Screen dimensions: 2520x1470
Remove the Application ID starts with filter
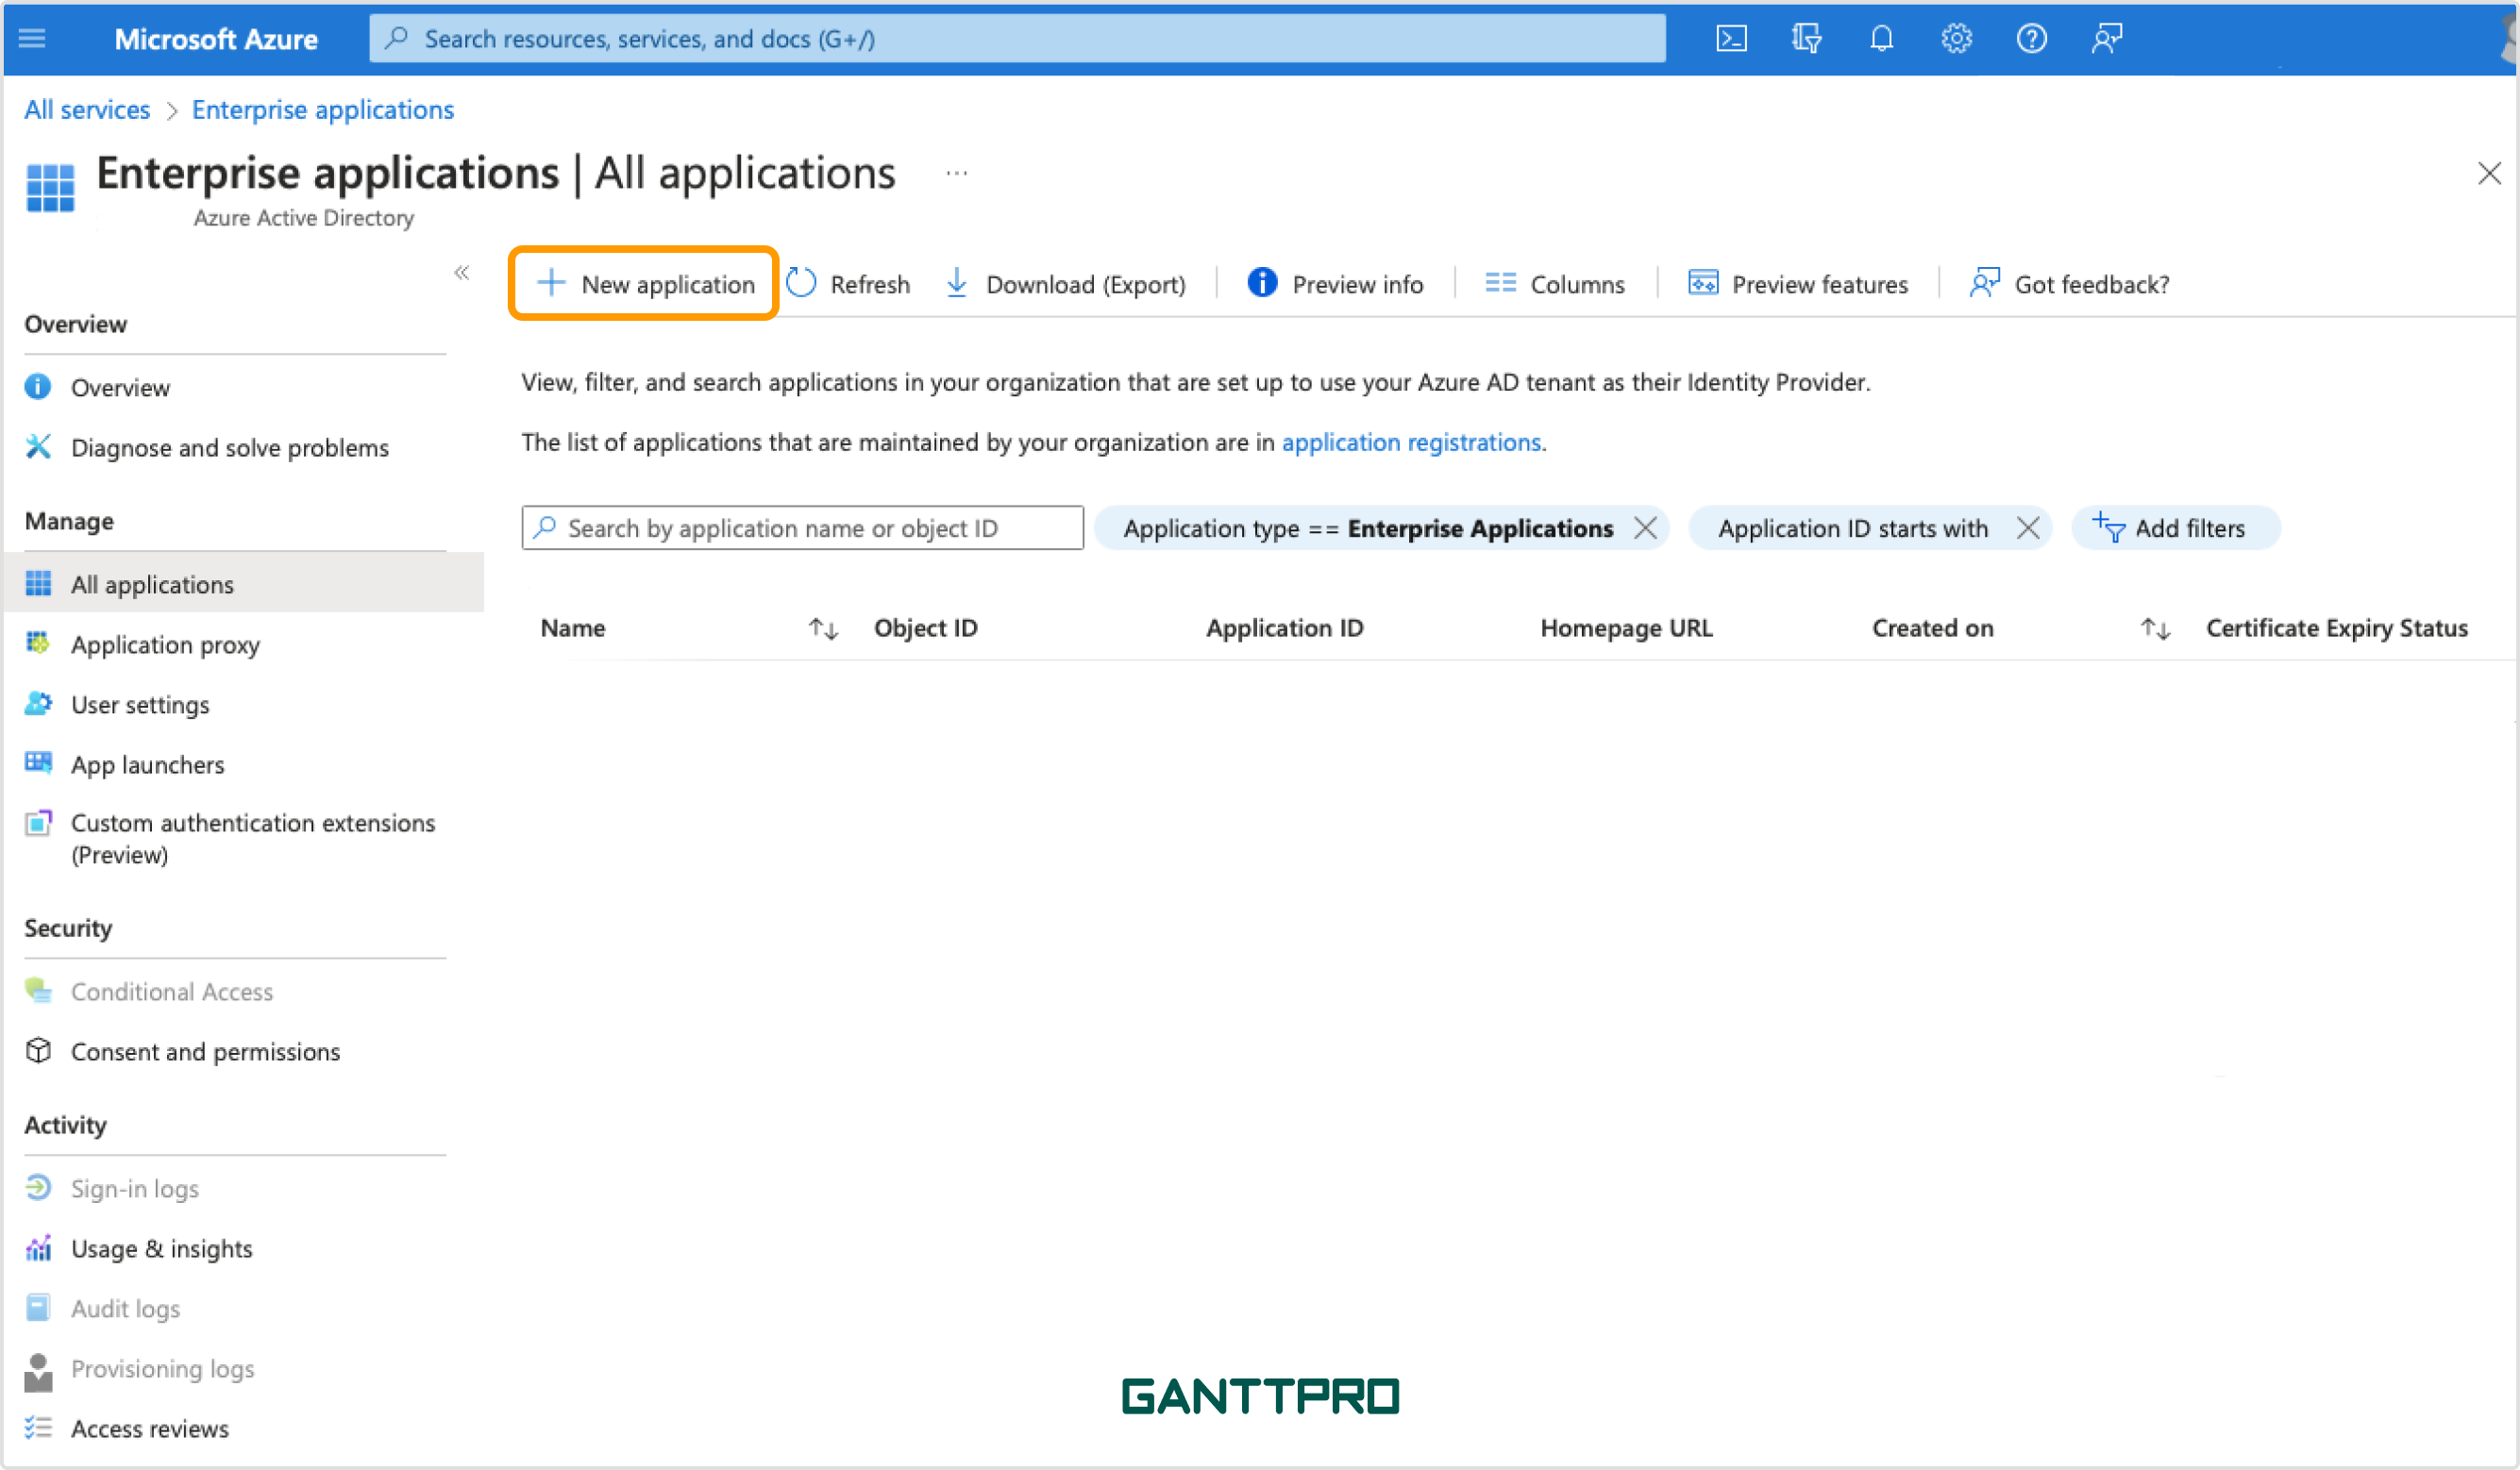(2028, 528)
